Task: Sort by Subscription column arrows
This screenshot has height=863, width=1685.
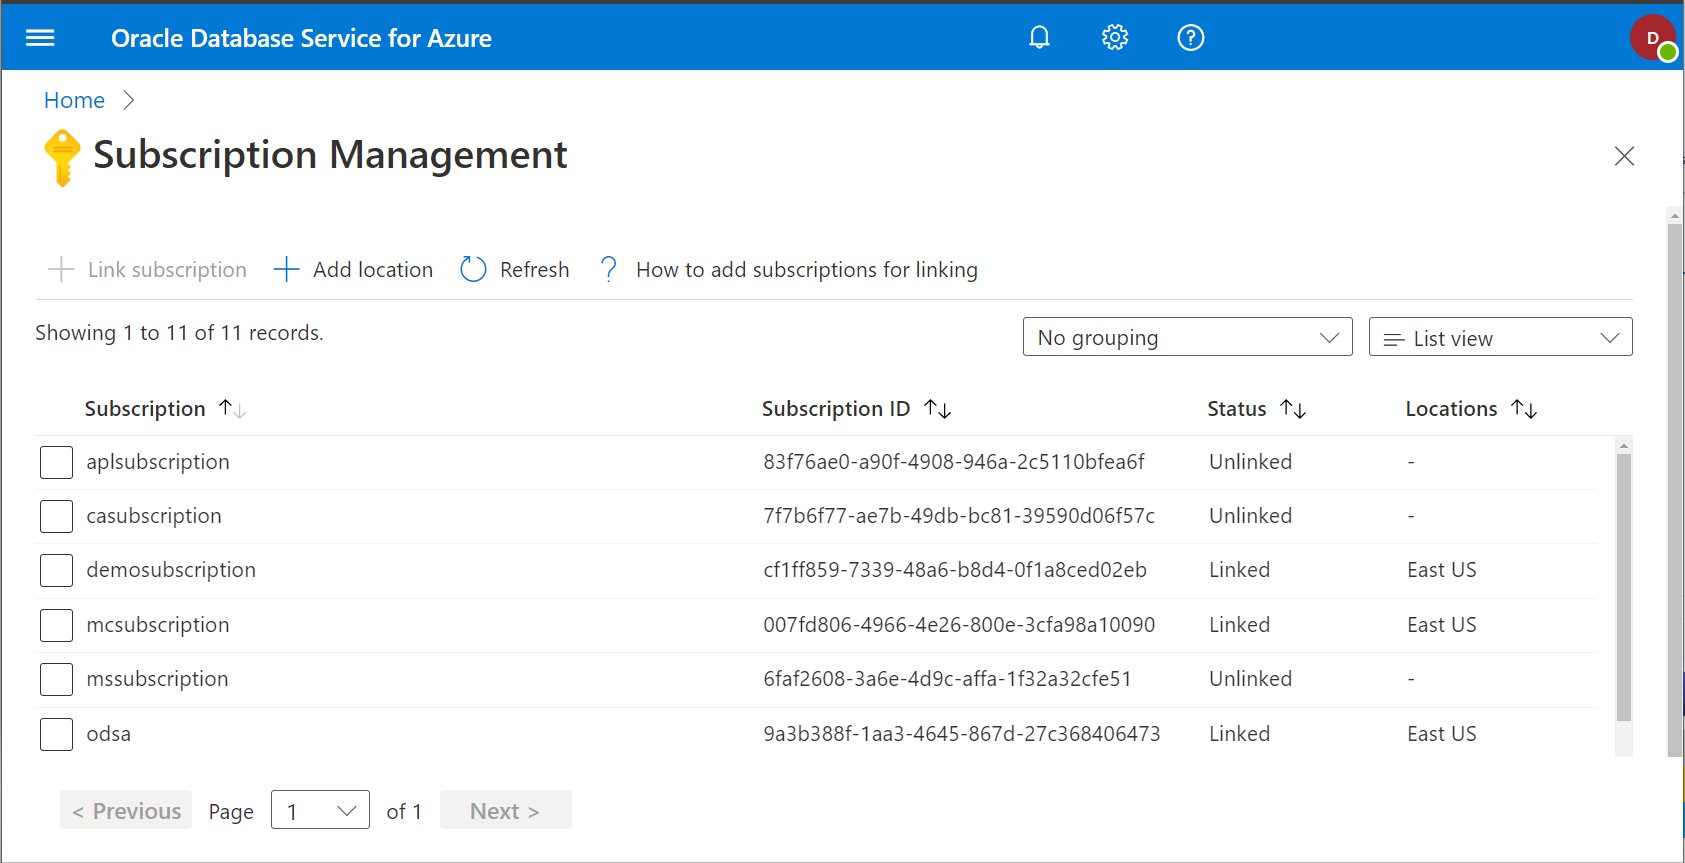Action: [x=232, y=409]
